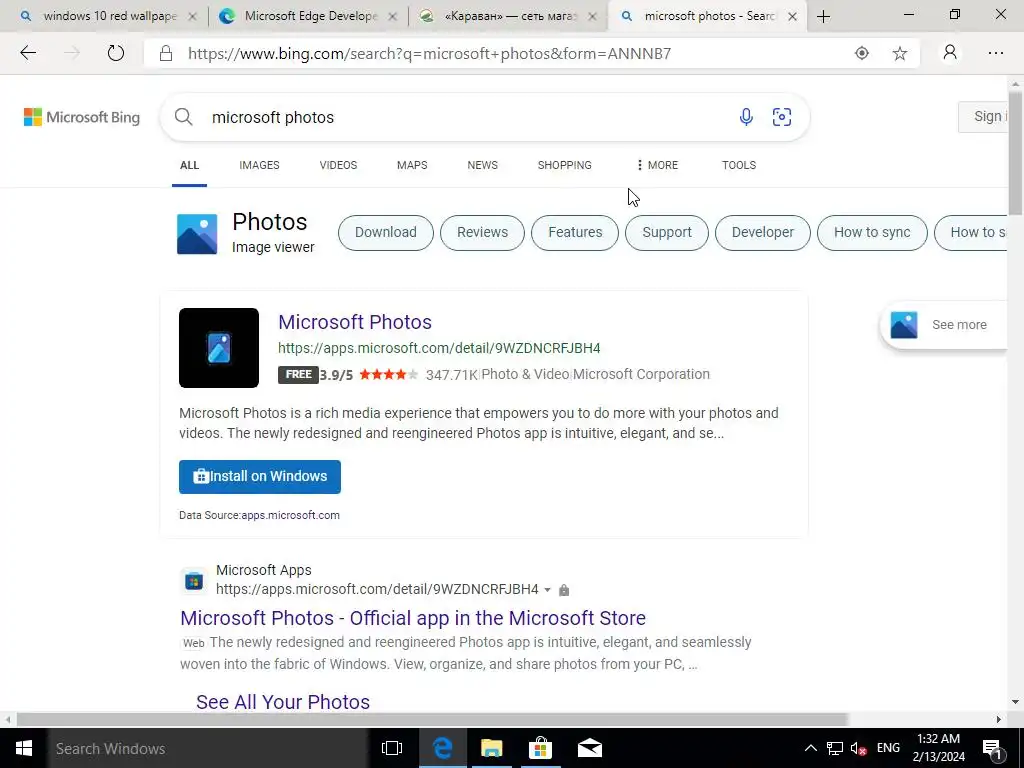The width and height of the screenshot is (1024, 768).
Task: Click the Microsoft Apps store favicon
Action: pyautogui.click(x=194, y=581)
